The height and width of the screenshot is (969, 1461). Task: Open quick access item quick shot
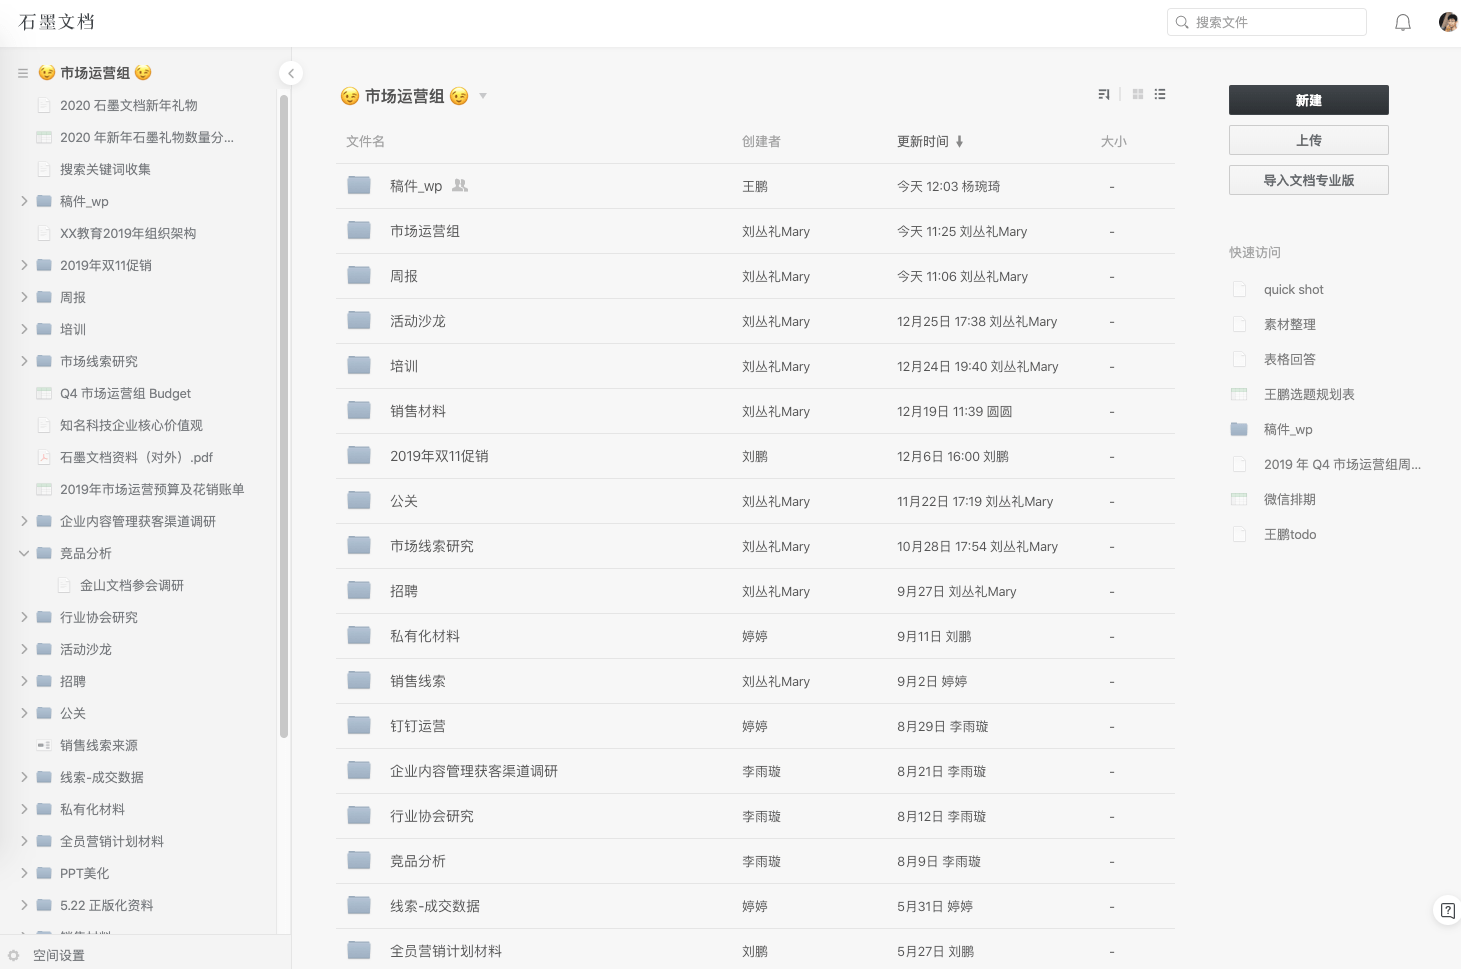pos(1293,289)
